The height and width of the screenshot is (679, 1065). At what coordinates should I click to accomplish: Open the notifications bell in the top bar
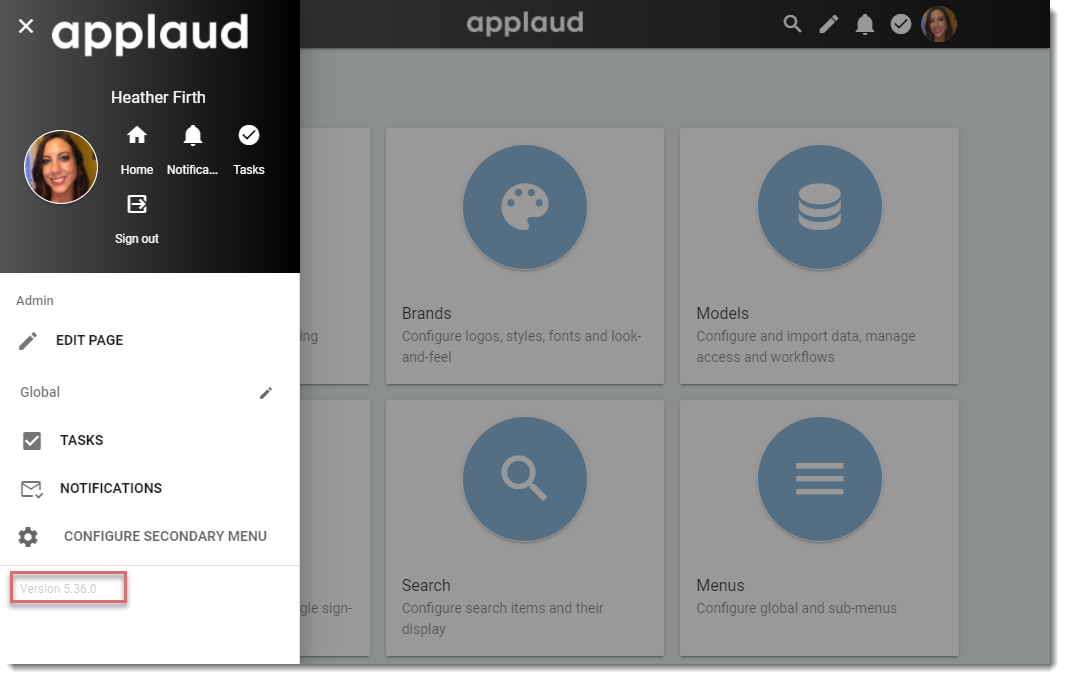tap(865, 24)
